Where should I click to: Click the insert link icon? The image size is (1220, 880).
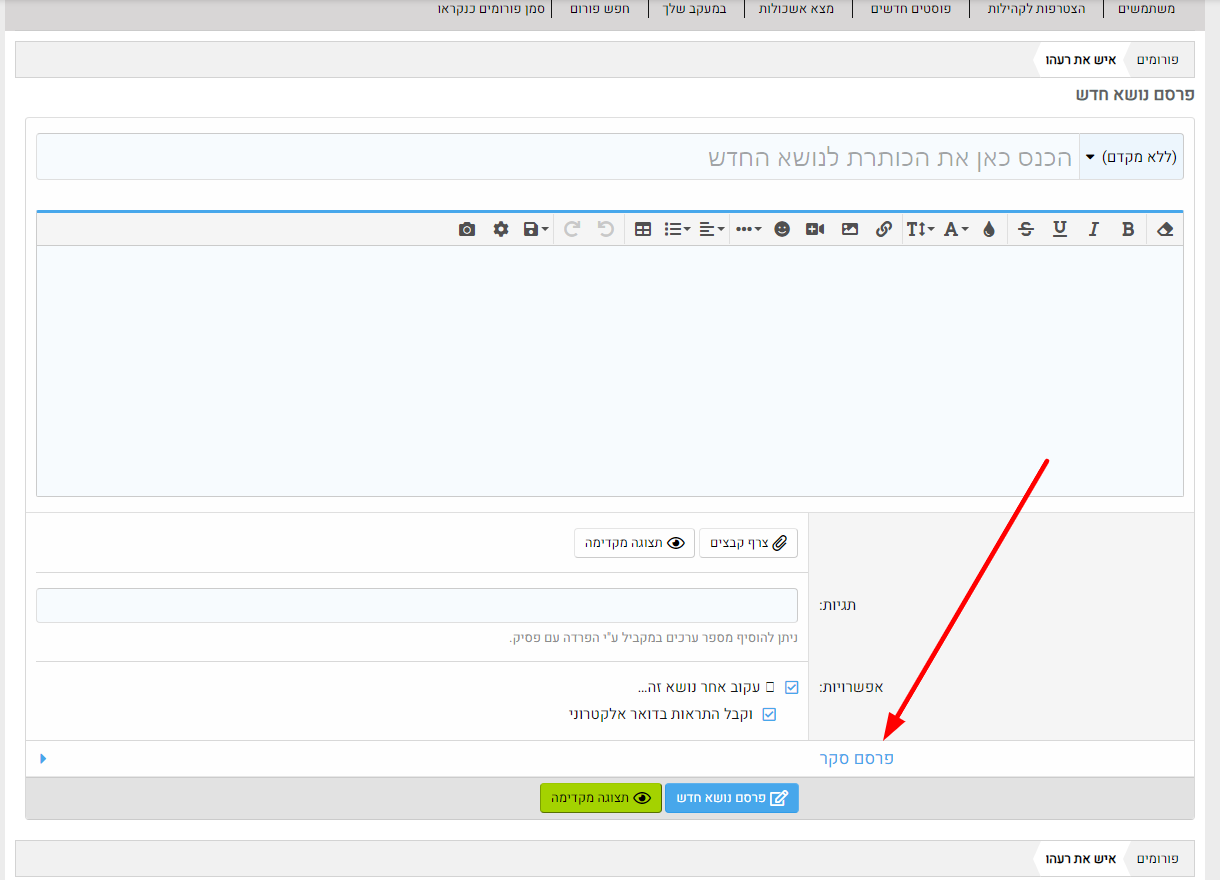point(883,229)
